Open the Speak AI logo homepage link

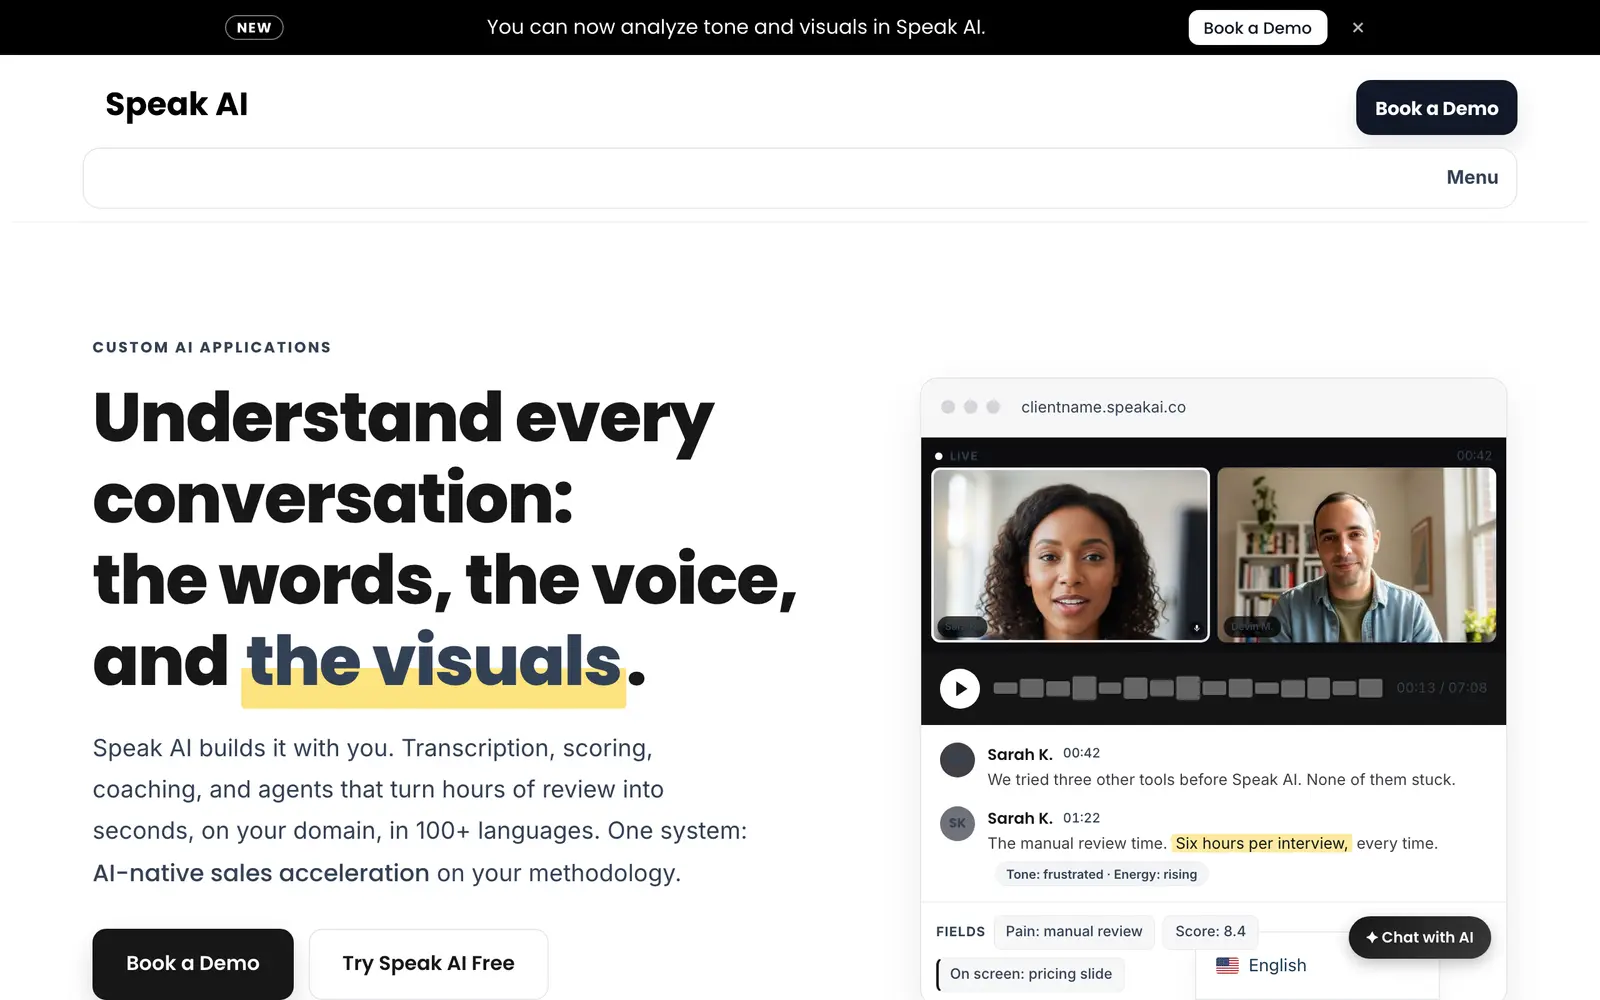177,104
